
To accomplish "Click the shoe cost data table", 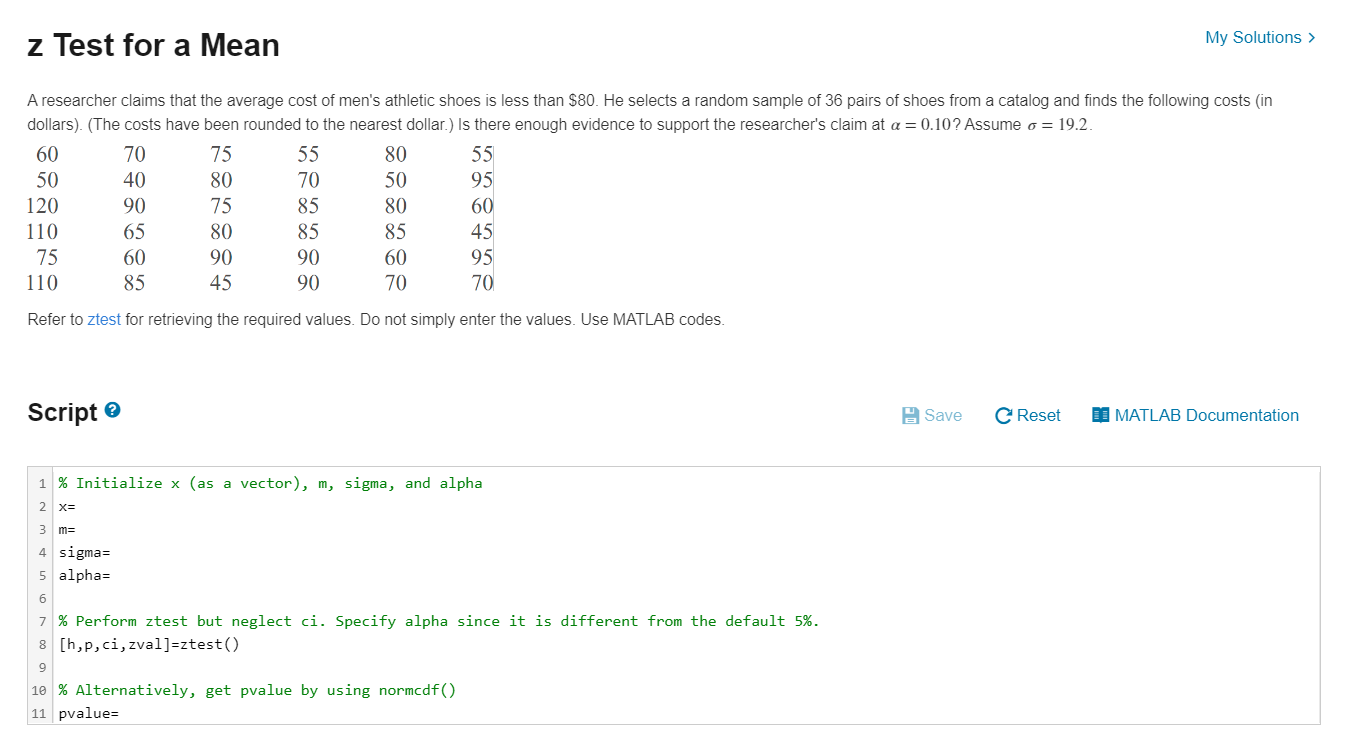I will click(x=262, y=218).
